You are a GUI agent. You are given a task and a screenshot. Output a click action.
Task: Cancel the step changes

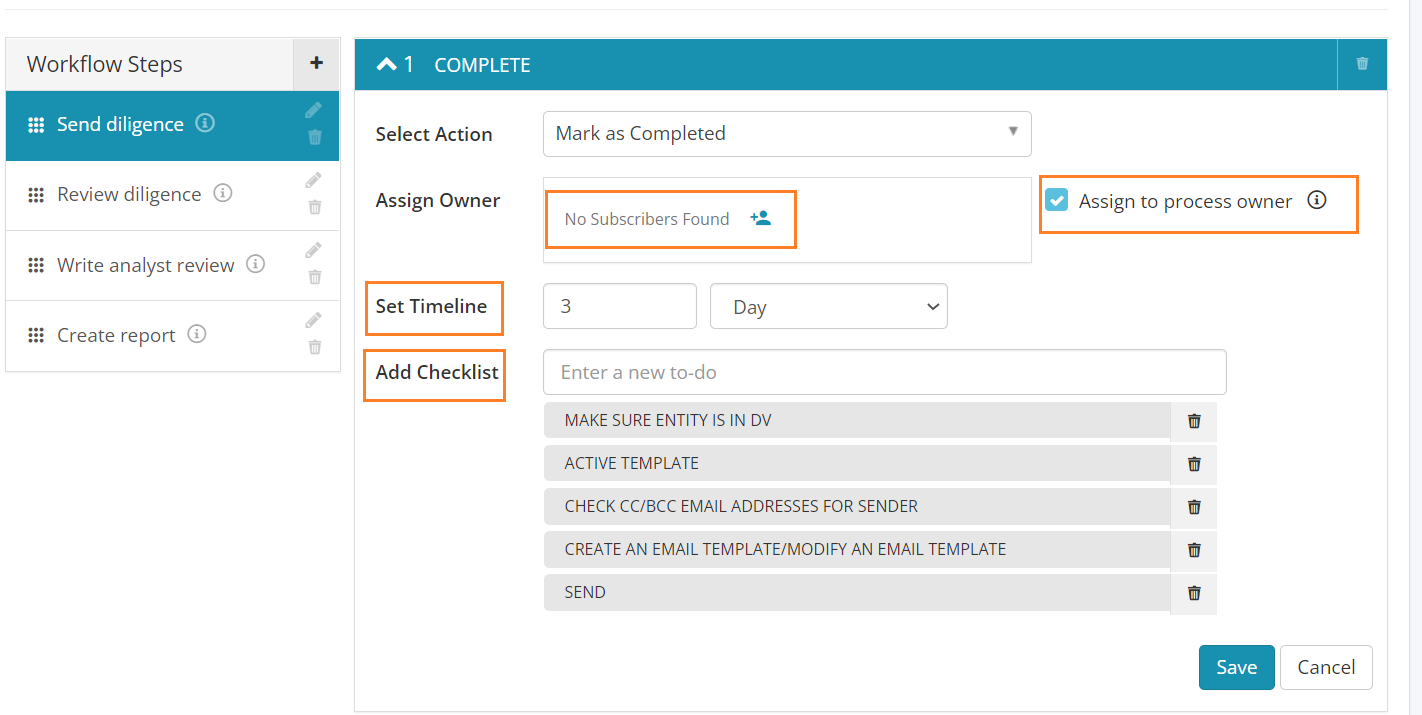point(1326,667)
